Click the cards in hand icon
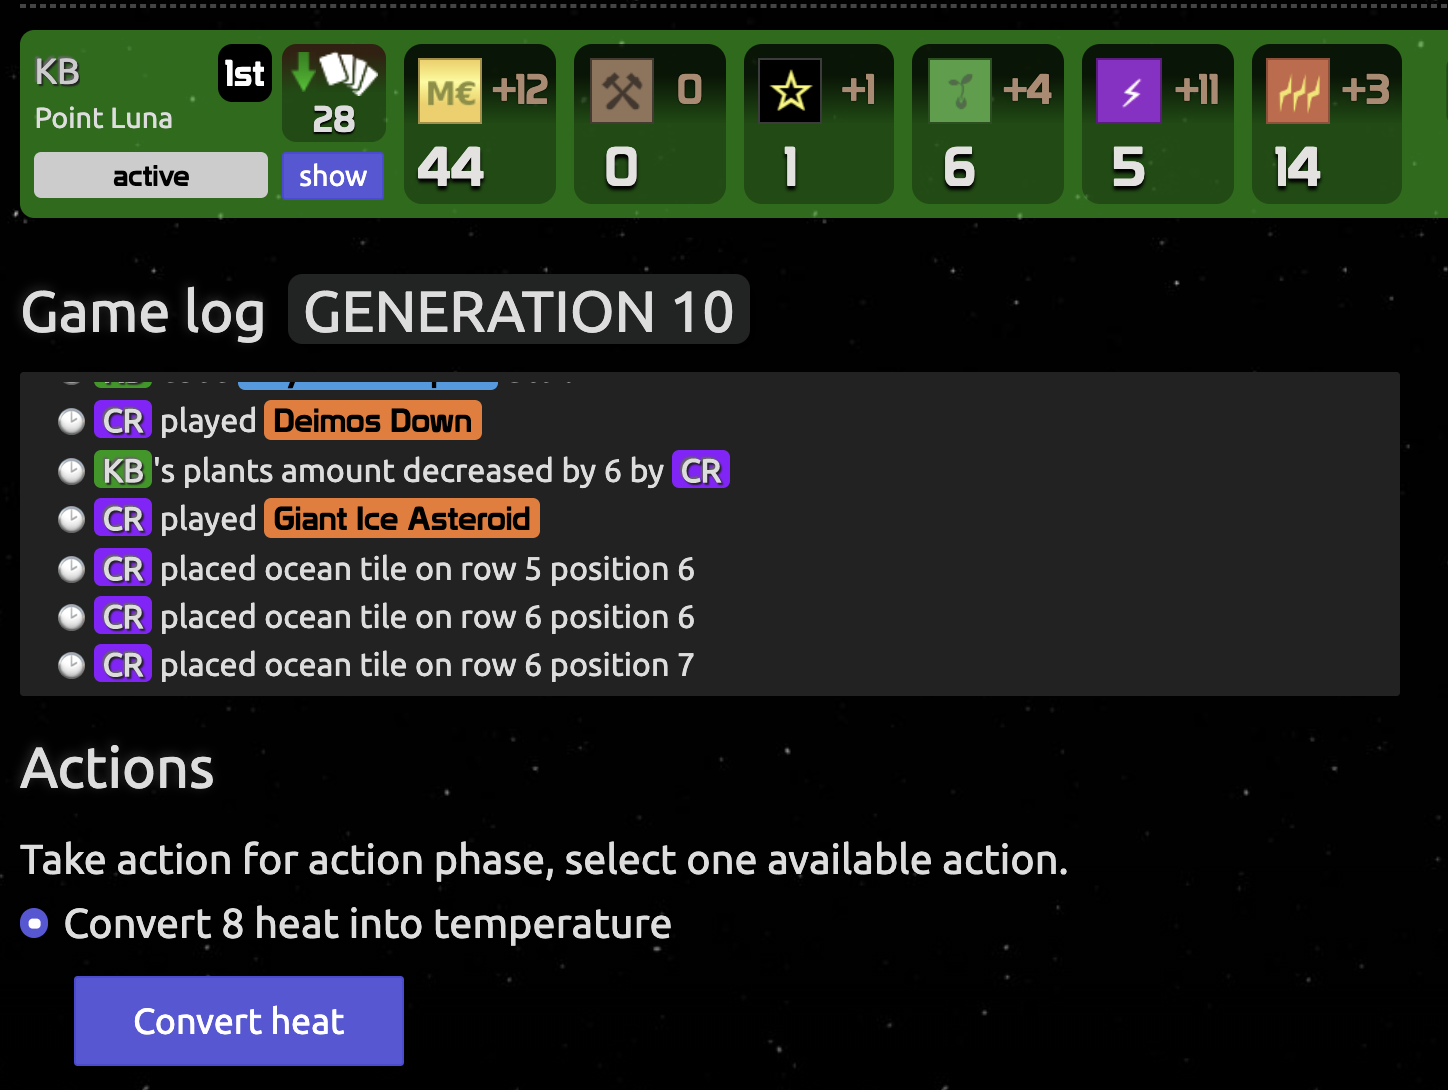This screenshot has width=1448, height=1090. point(334,74)
